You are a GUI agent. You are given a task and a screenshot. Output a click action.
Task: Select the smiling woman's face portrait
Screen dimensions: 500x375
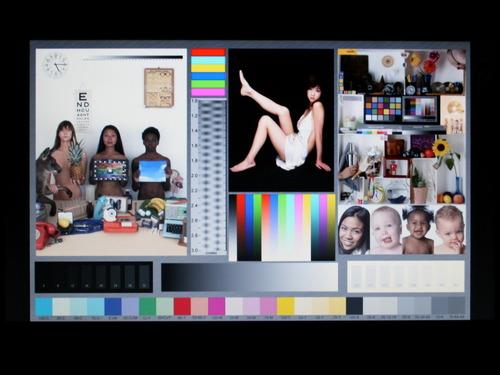tap(354, 230)
